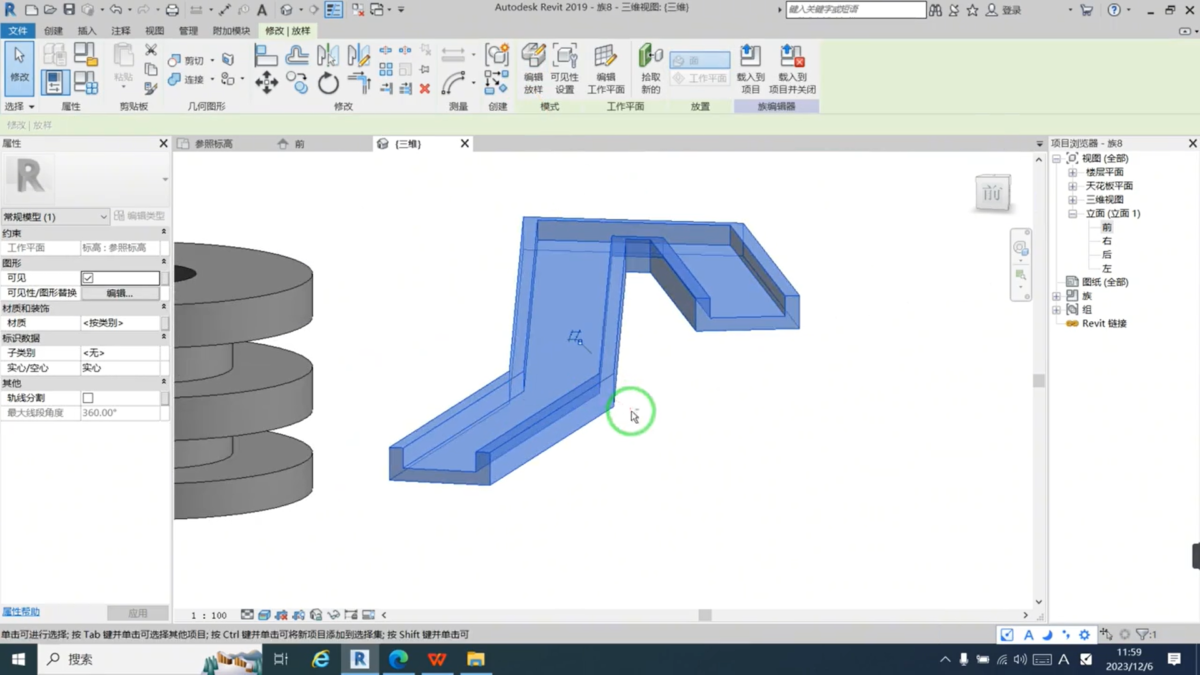Click the Save icon in quick access toolbar

(x=69, y=10)
